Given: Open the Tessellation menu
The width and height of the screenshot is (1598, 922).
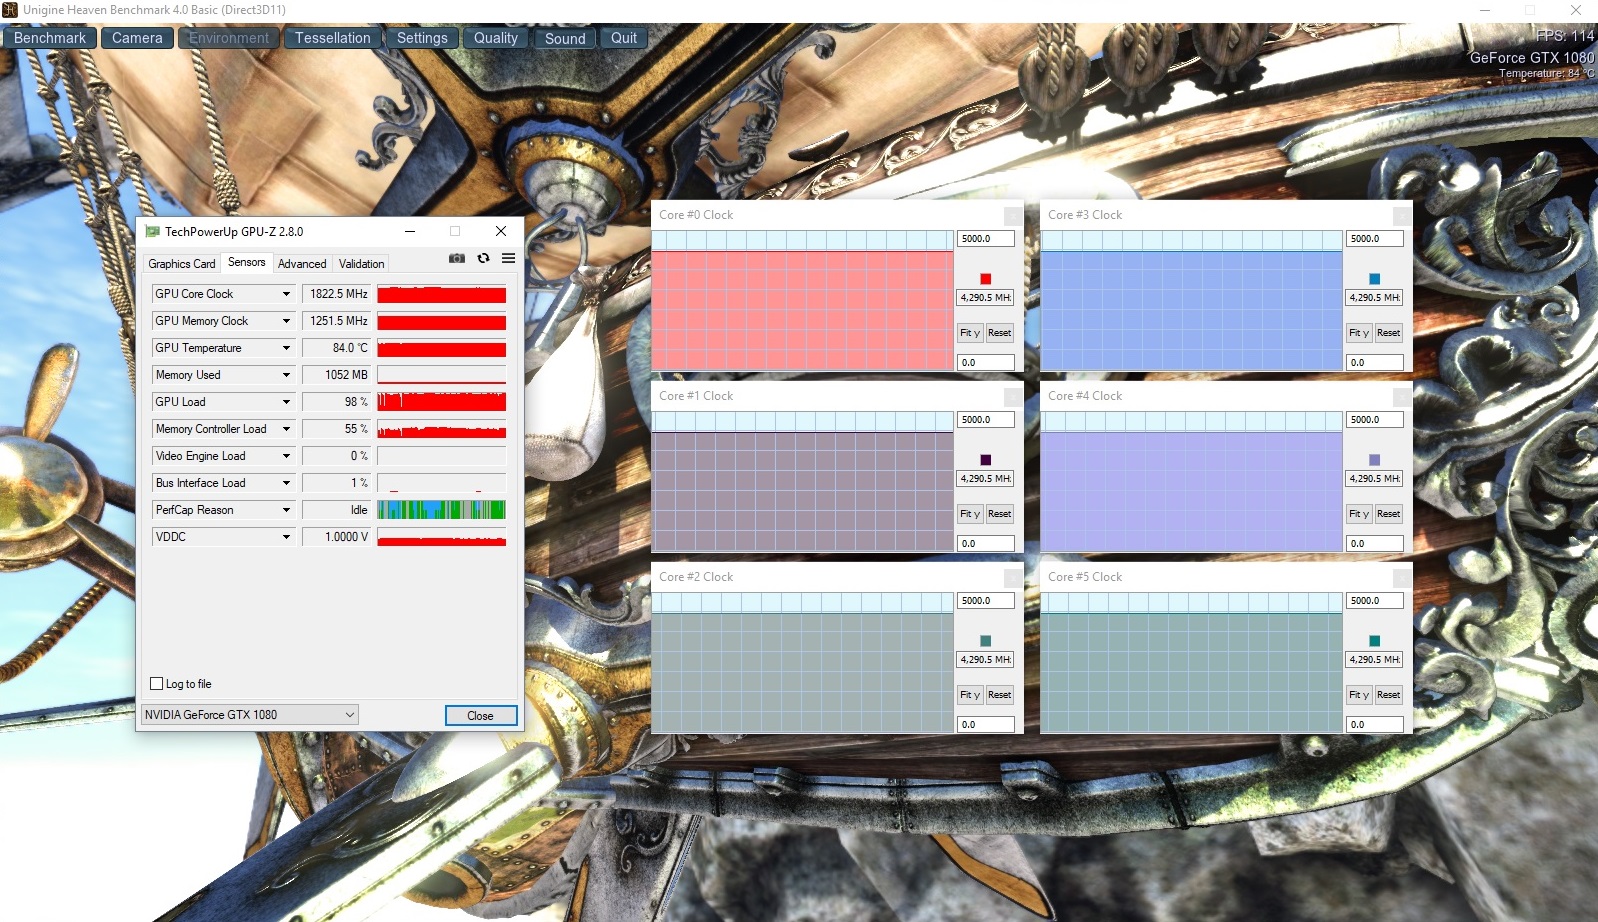Looking at the screenshot, I should tap(333, 38).
